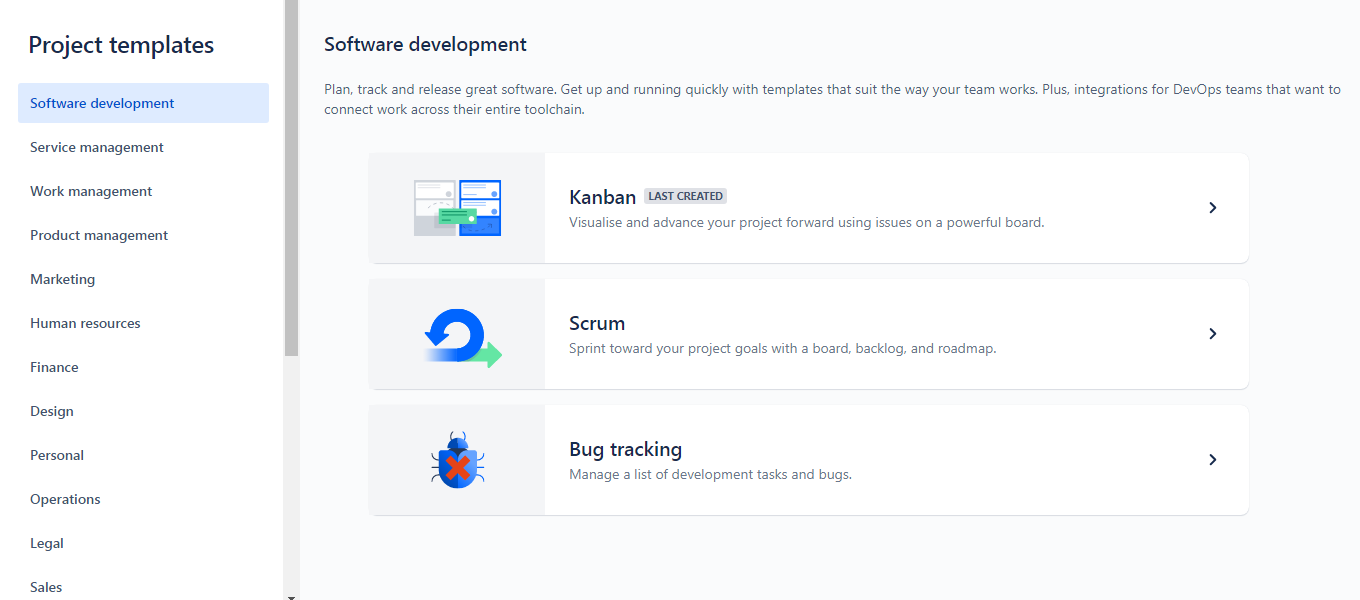The height and width of the screenshot is (600, 1360).
Task: Select the Bug tracking beetle icon
Action: [458, 460]
